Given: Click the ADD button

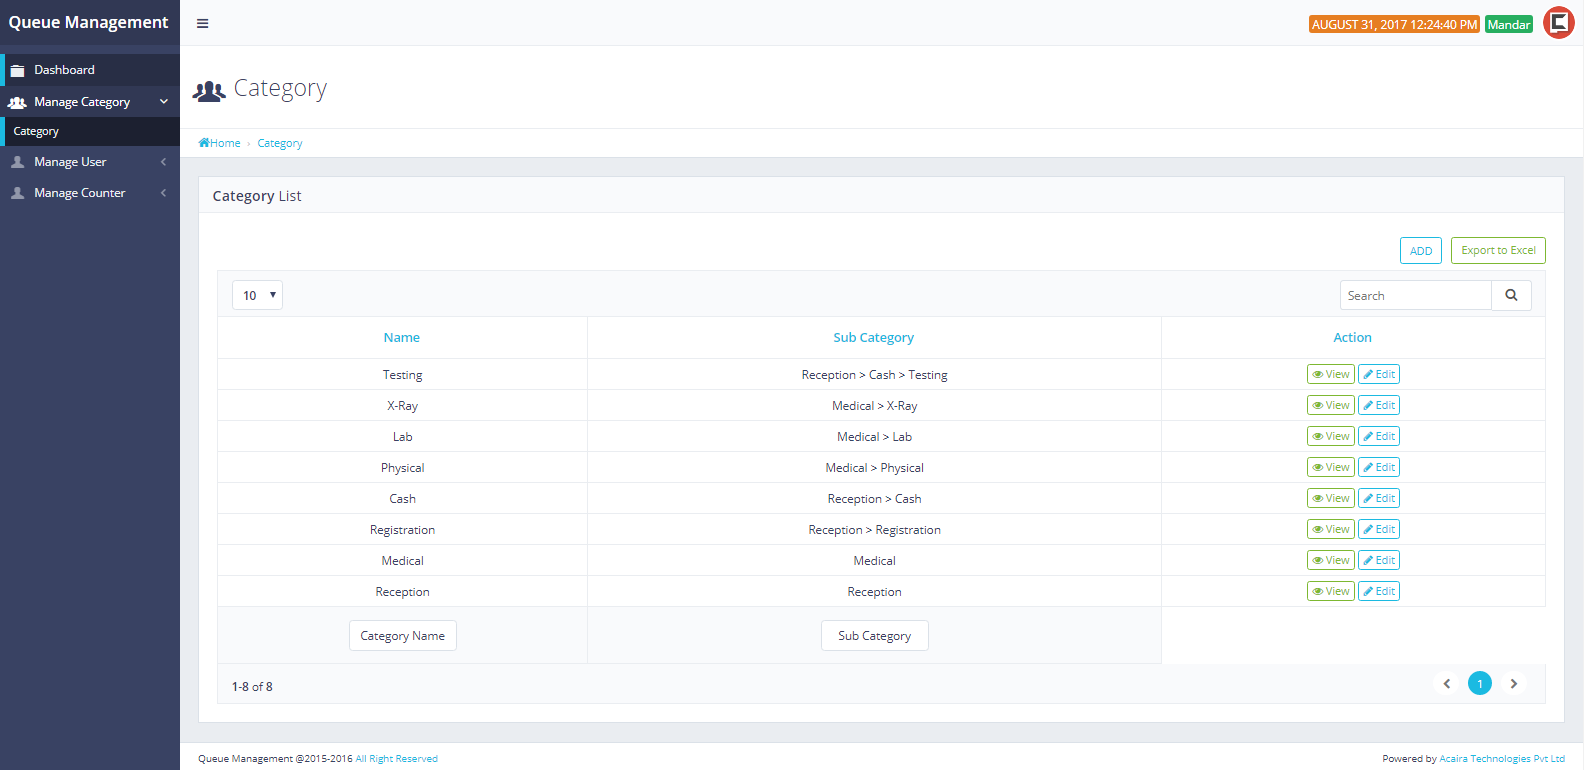Looking at the screenshot, I should tap(1420, 251).
